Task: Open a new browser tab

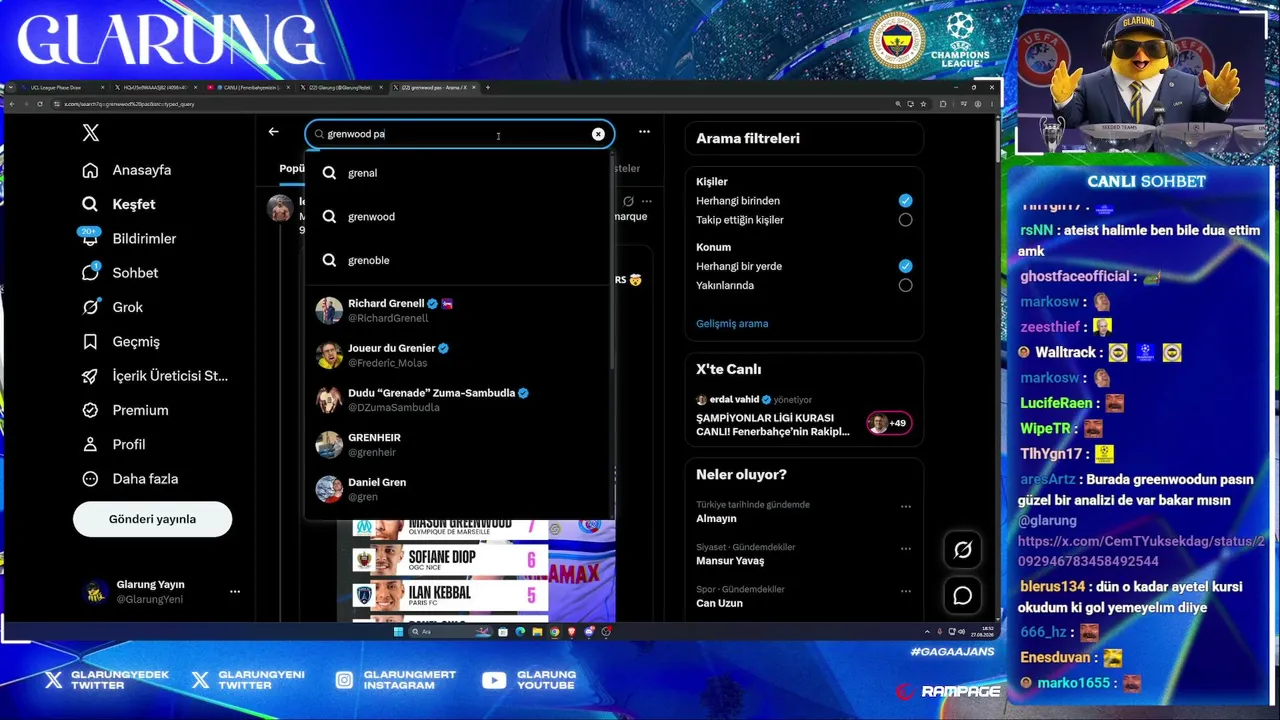Action: pyautogui.click(x=488, y=88)
